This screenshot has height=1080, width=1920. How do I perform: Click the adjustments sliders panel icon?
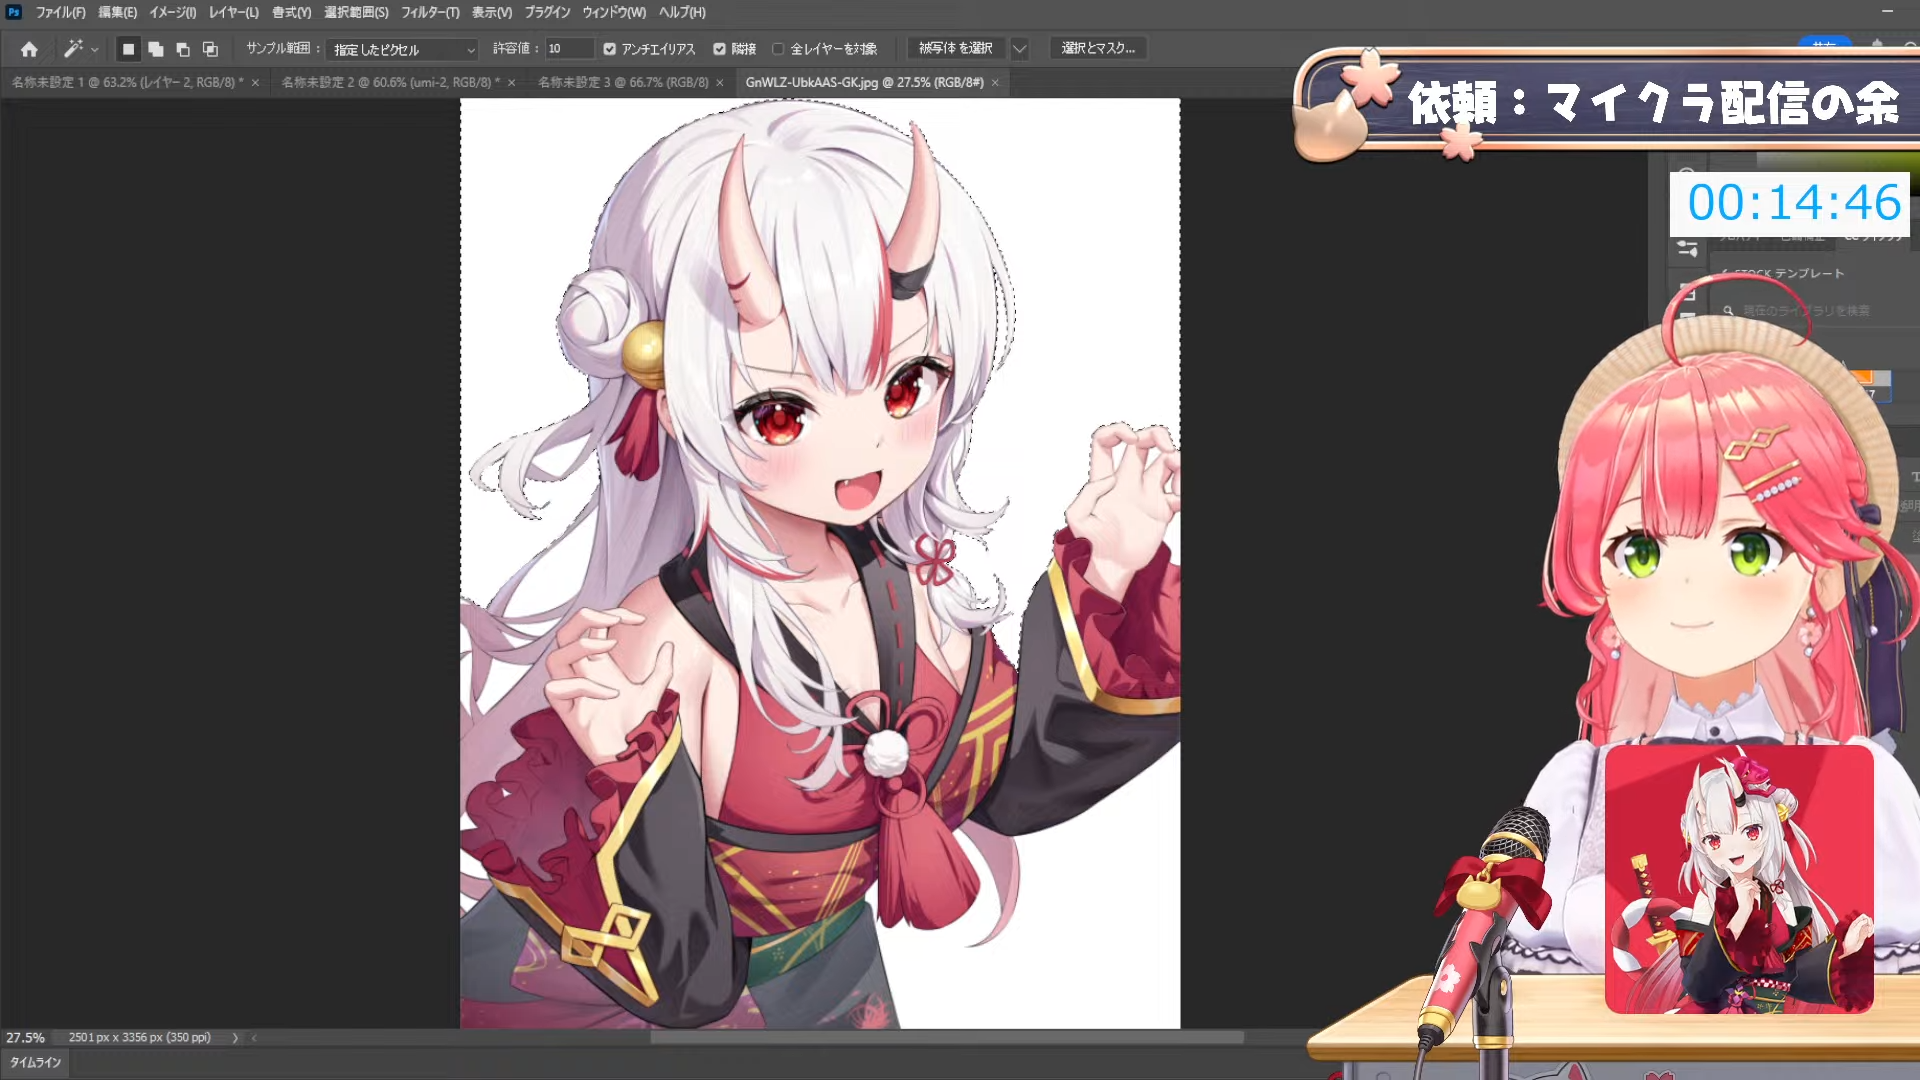pyautogui.click(x=1687, y=248)
